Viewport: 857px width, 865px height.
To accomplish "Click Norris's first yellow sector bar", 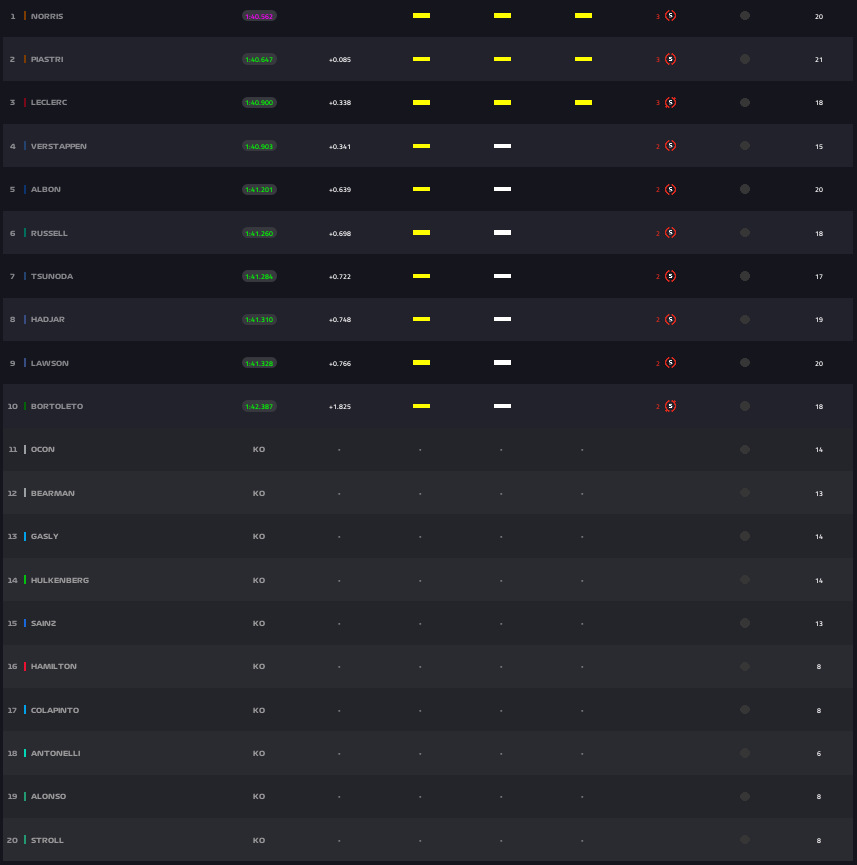I will click(422, 15).
